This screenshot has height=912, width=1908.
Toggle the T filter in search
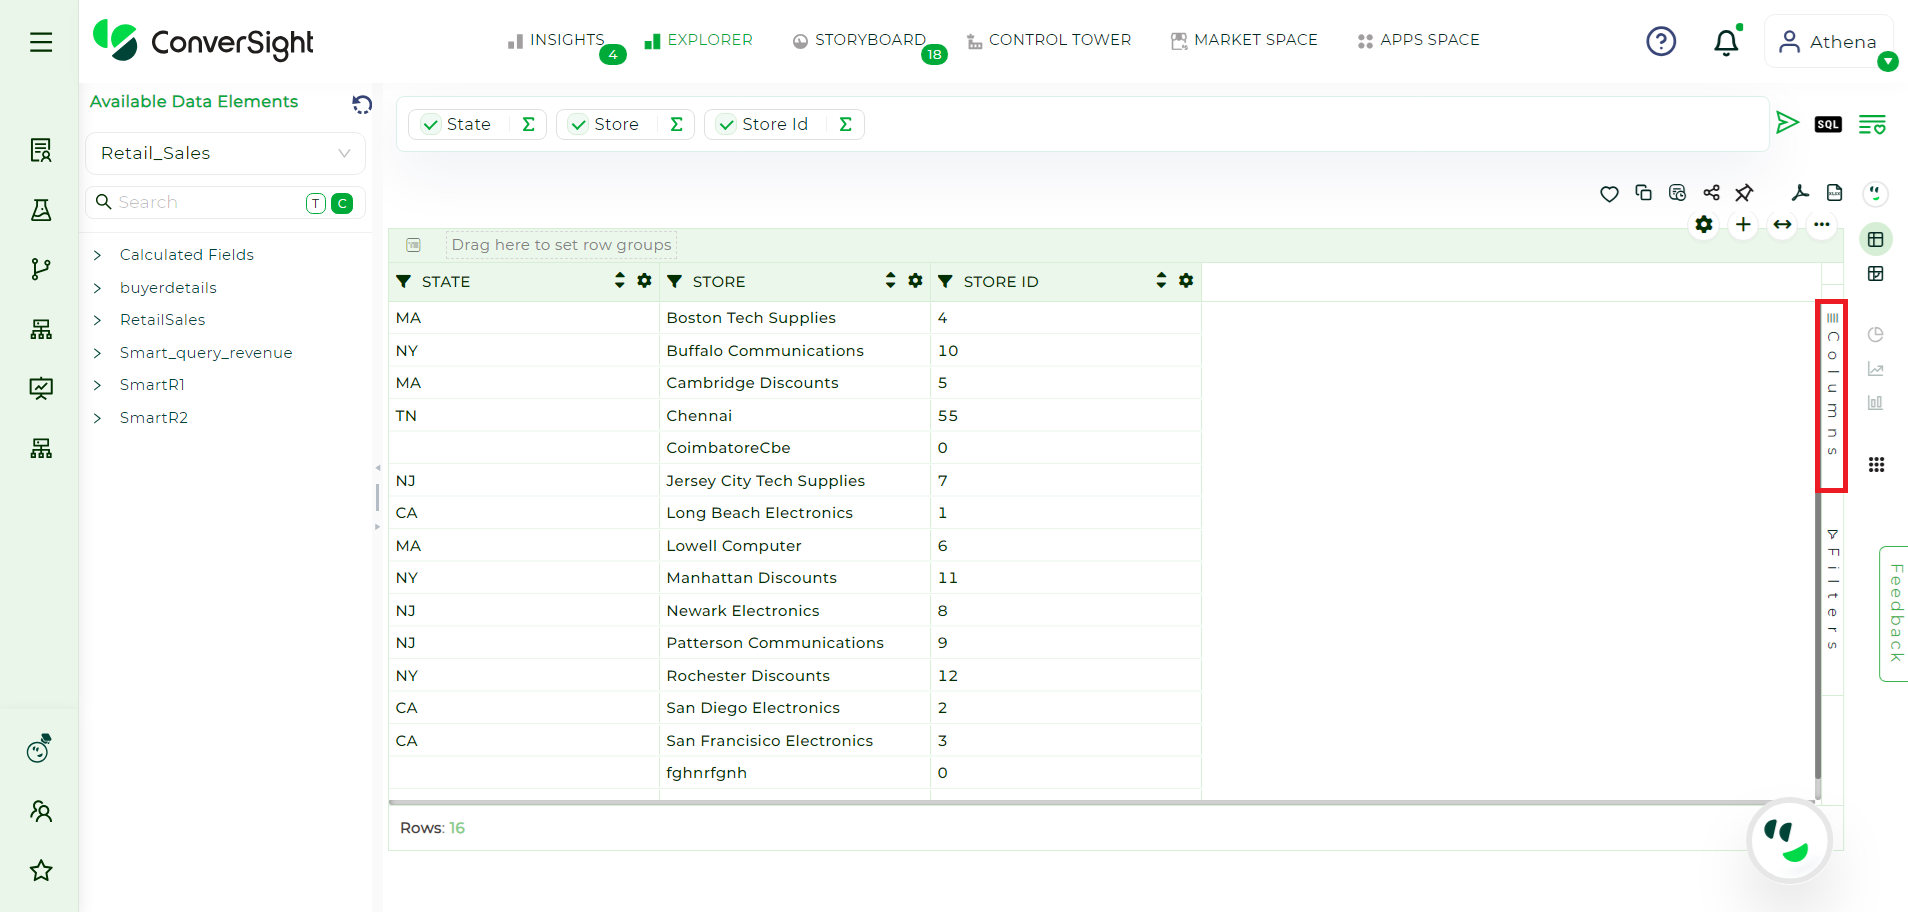pyautogui.click(x=316, y=203)
